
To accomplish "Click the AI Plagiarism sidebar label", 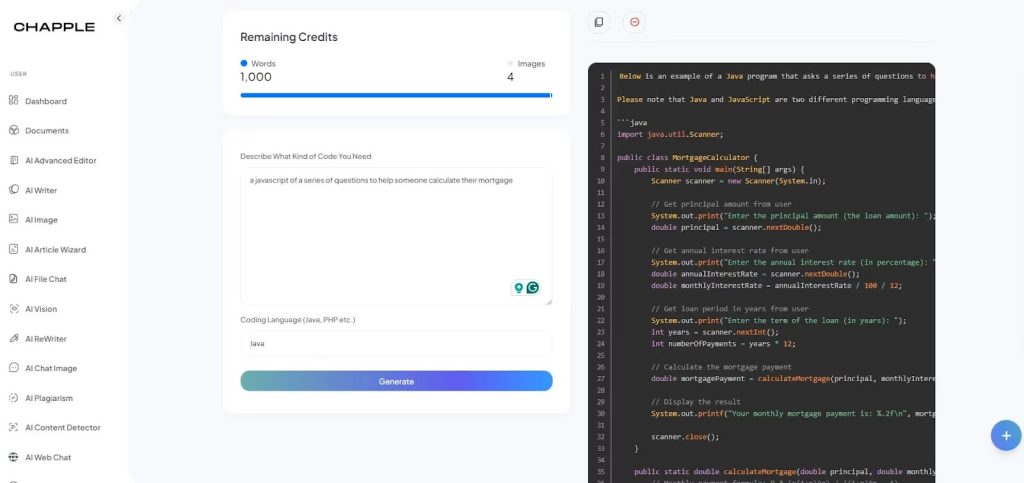I will click(x=49, y=398).
